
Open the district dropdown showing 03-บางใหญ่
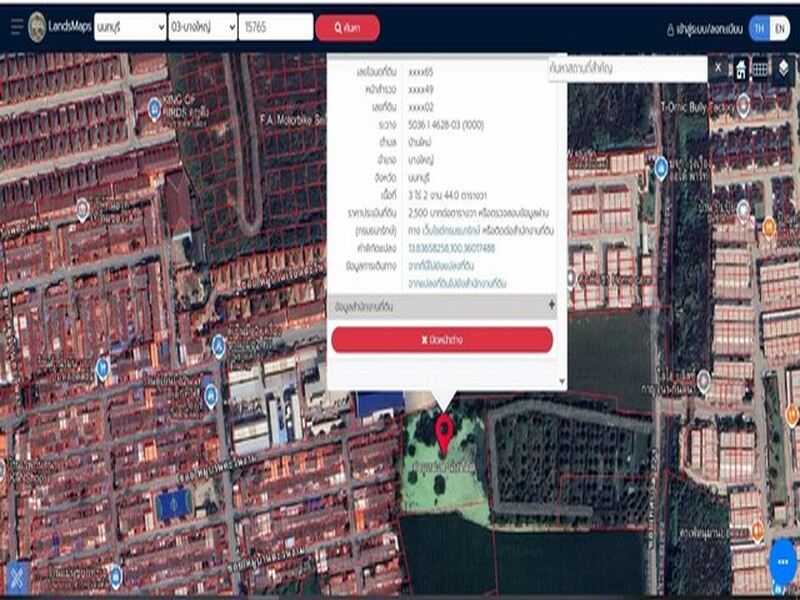click(x=203, y=27)
